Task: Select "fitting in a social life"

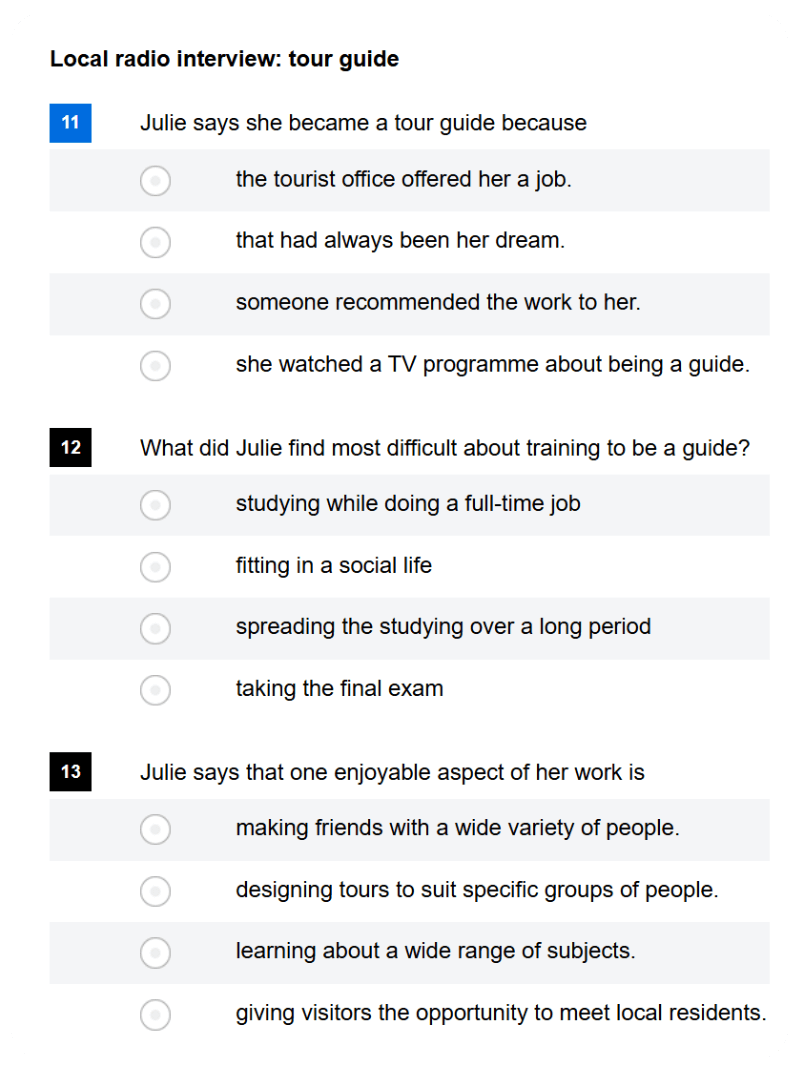Action: [155, 567]
